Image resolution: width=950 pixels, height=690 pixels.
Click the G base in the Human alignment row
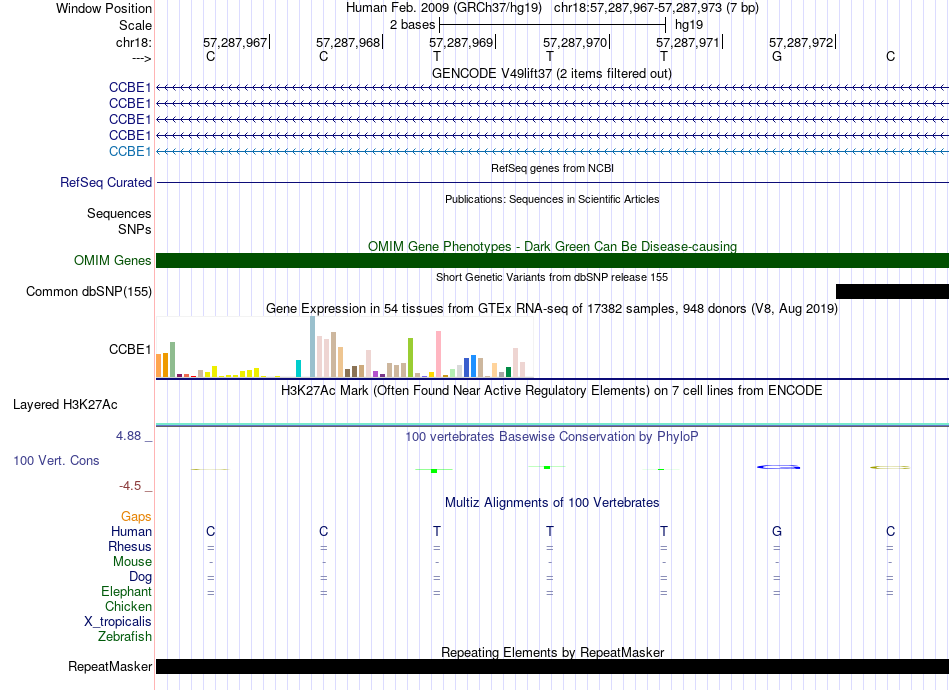(x=777, y=531)
